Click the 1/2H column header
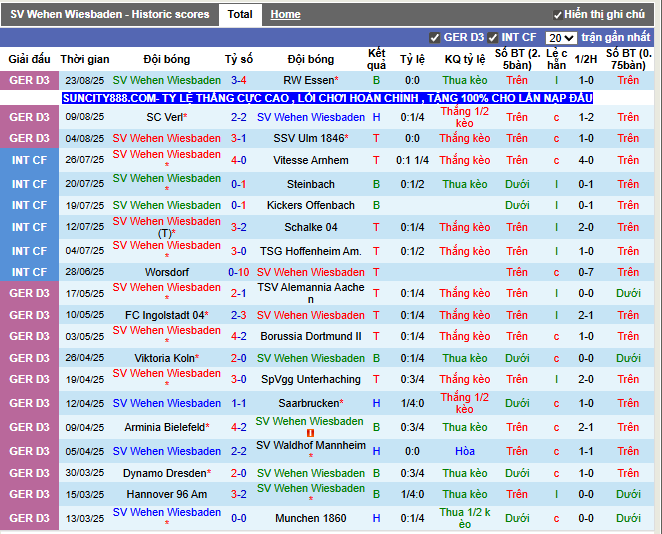 (586, 59)
